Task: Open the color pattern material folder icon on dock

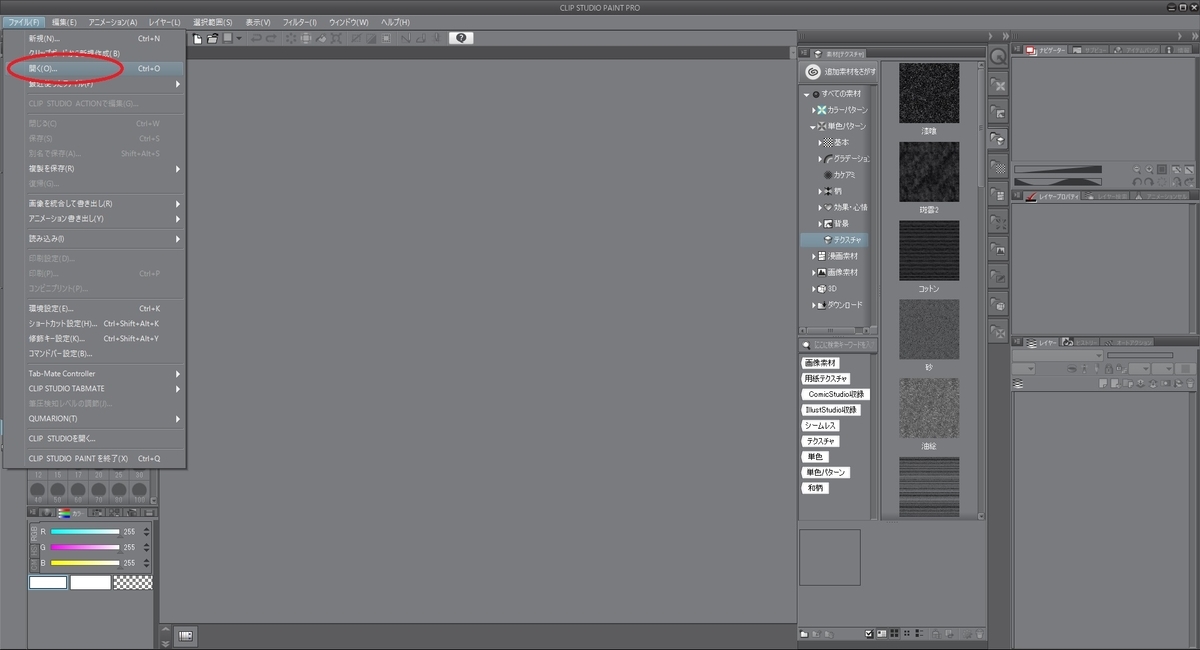Action: tap(998, 85)
